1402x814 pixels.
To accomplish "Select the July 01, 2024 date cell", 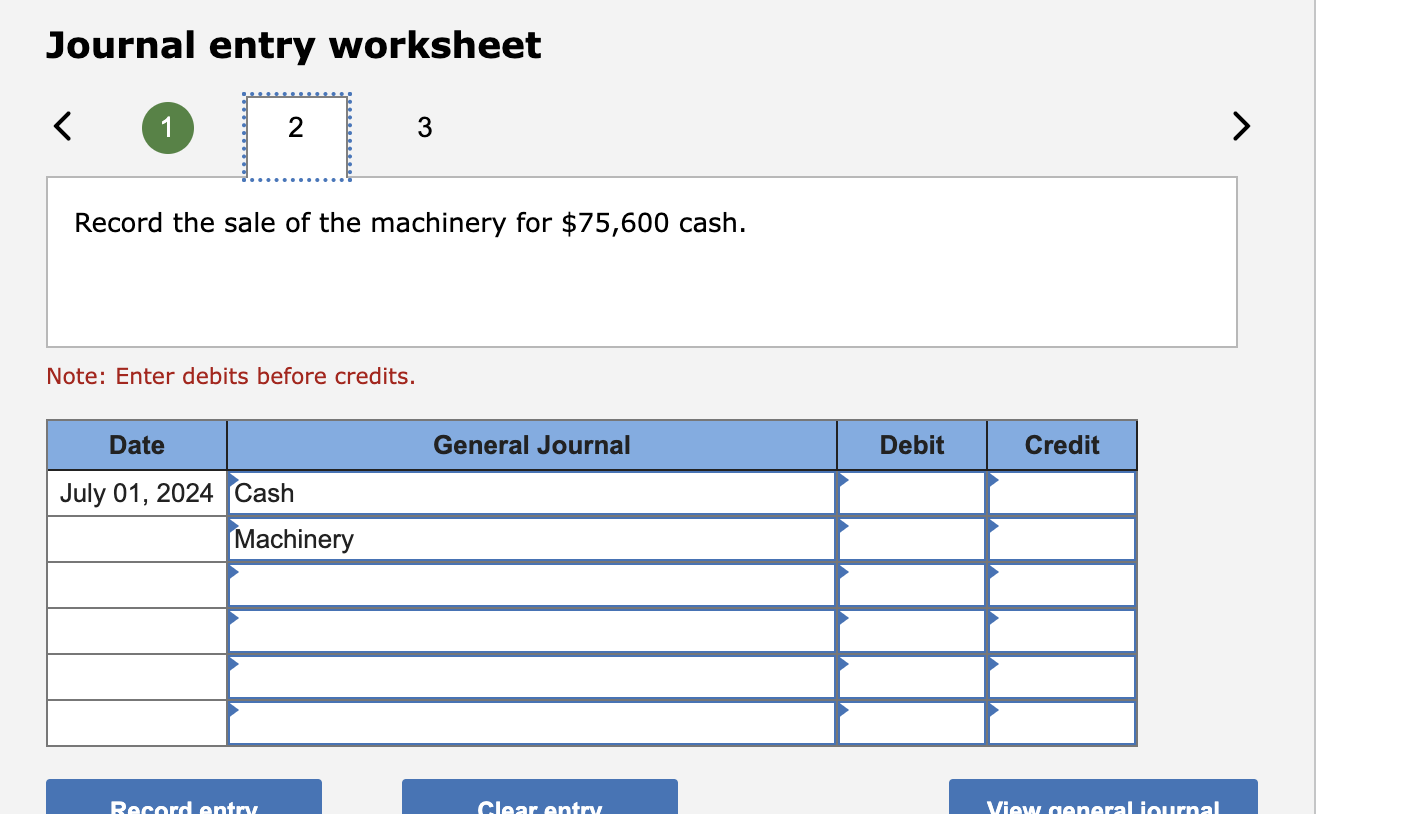I will (136, 493).
